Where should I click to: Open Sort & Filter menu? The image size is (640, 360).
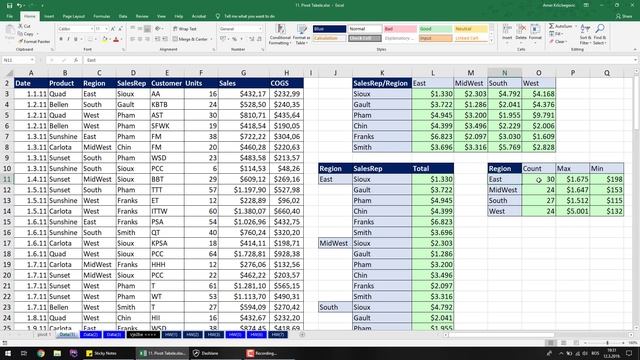pos(585,34)
